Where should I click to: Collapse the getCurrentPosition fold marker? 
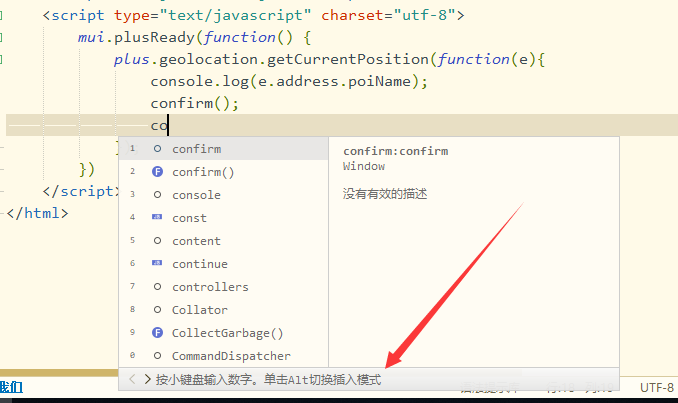1,59
